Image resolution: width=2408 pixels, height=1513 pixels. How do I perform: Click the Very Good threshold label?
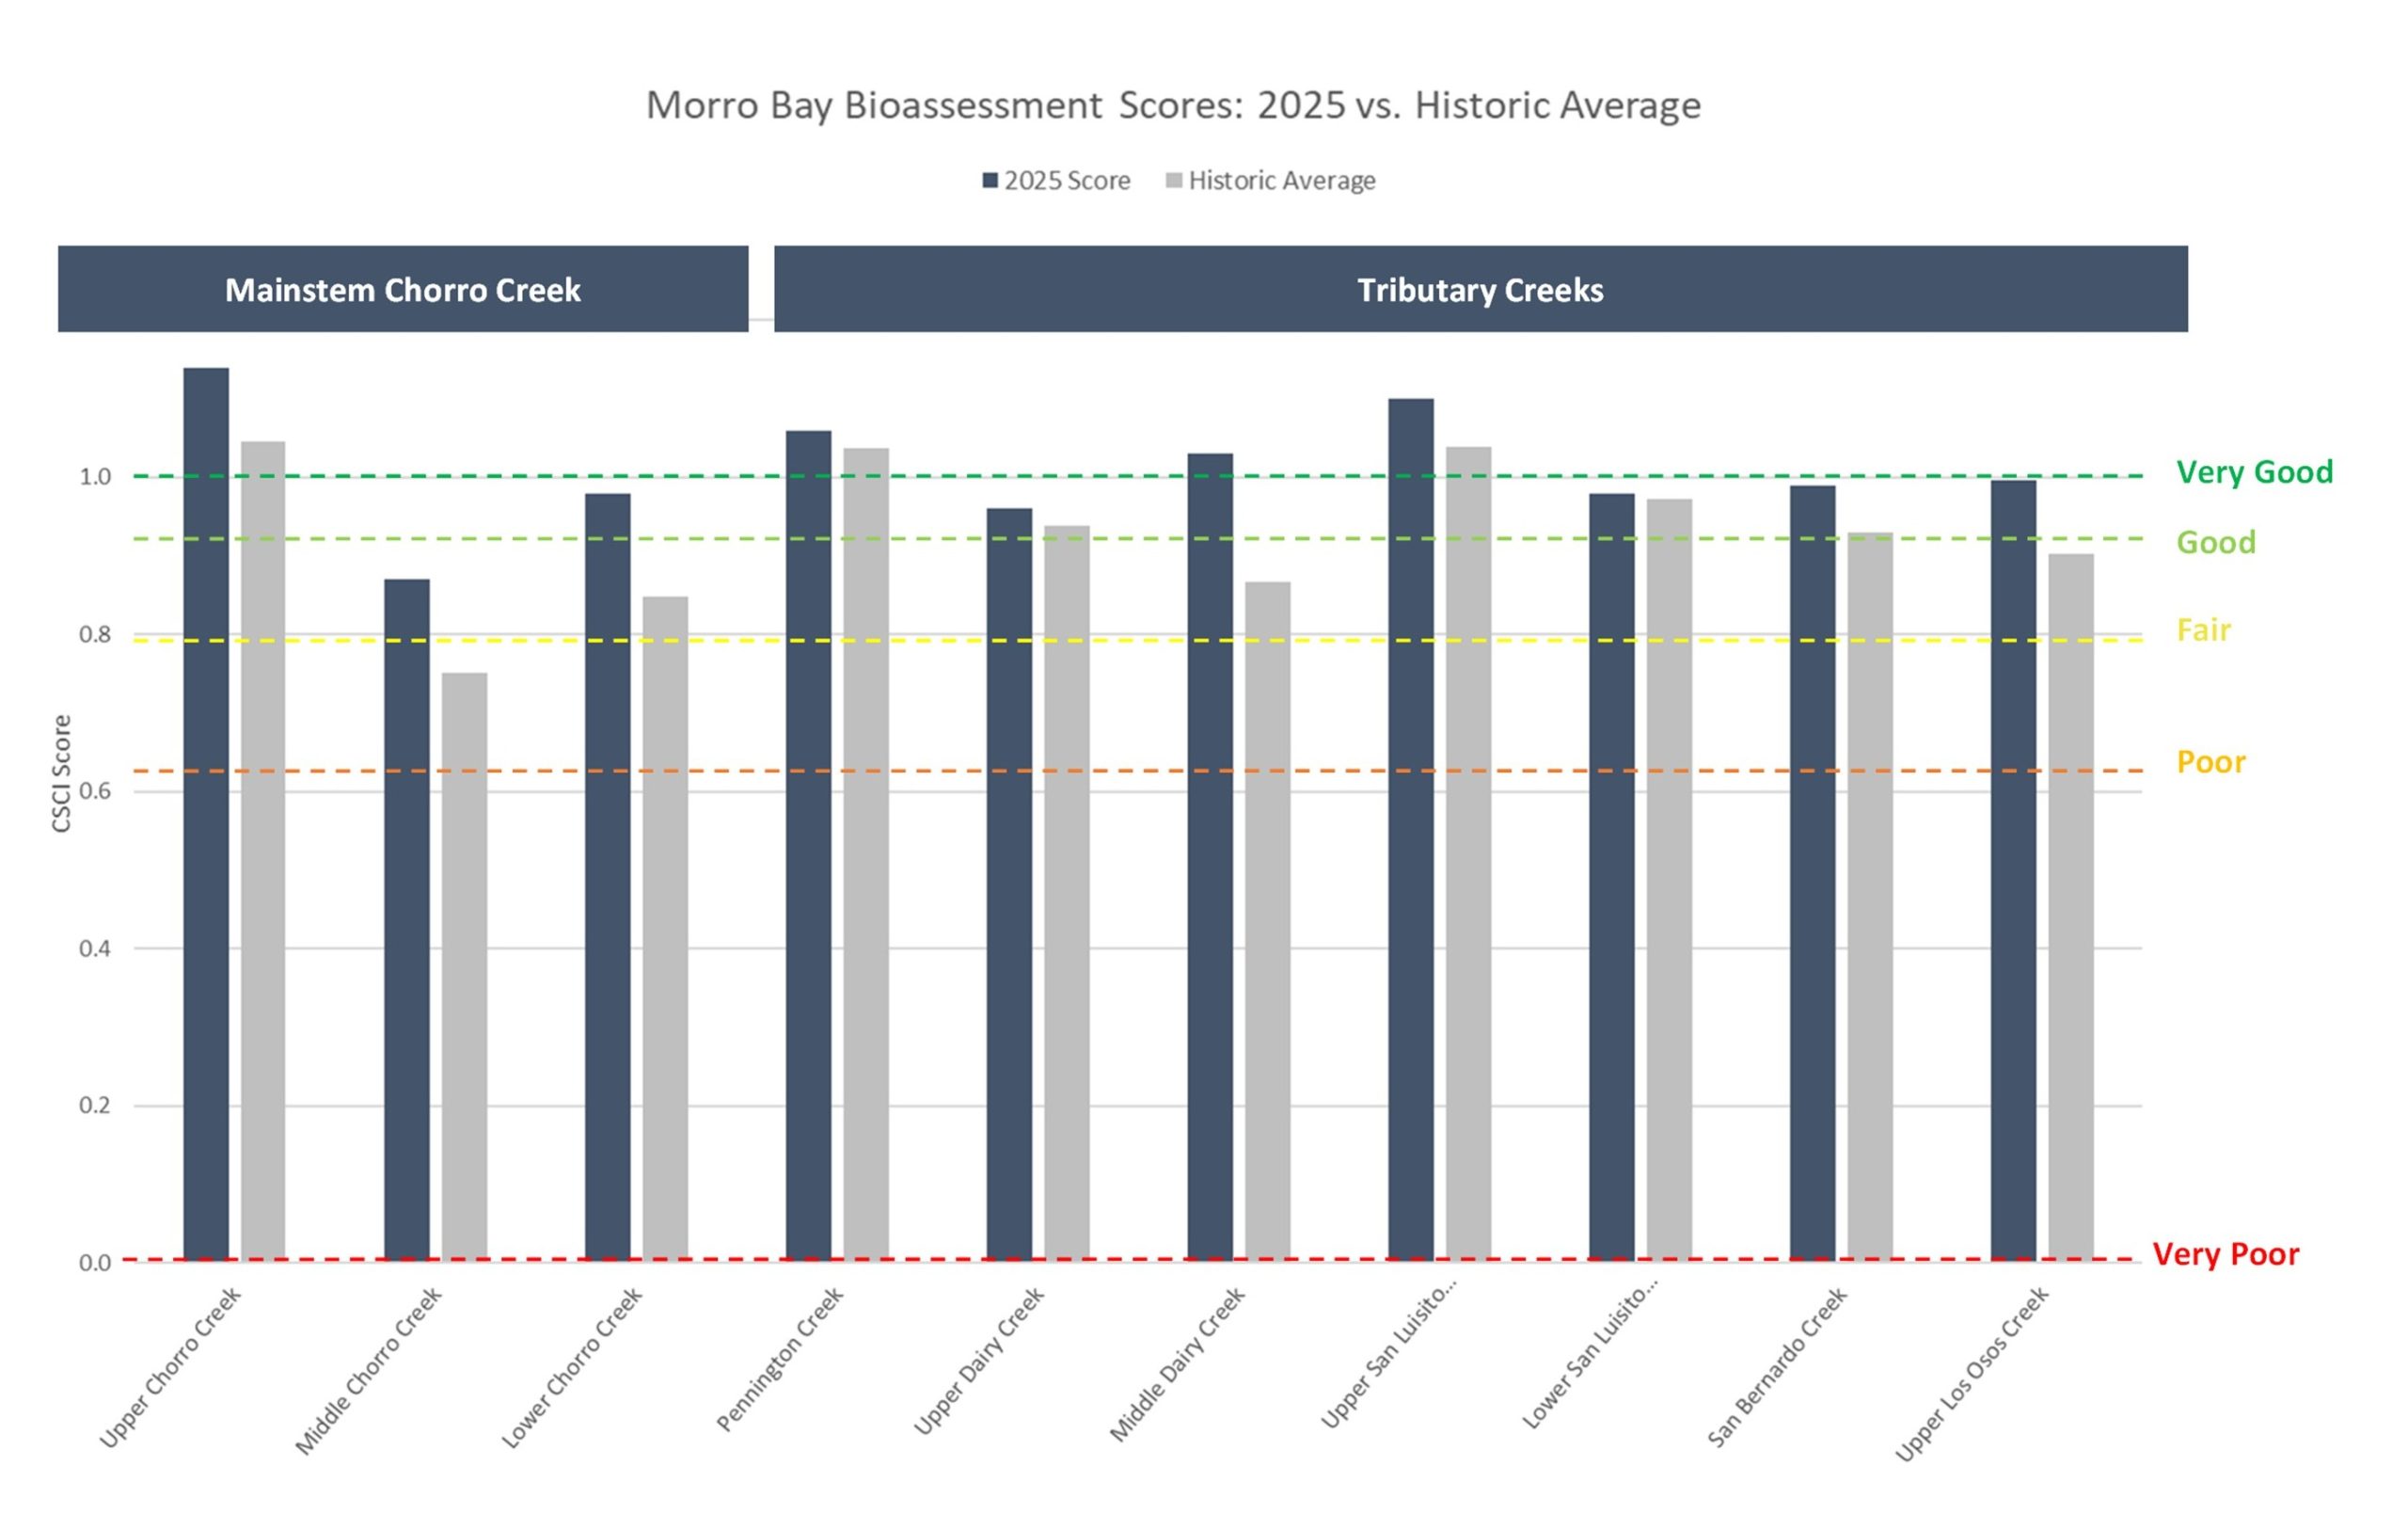click(2254, 472)
